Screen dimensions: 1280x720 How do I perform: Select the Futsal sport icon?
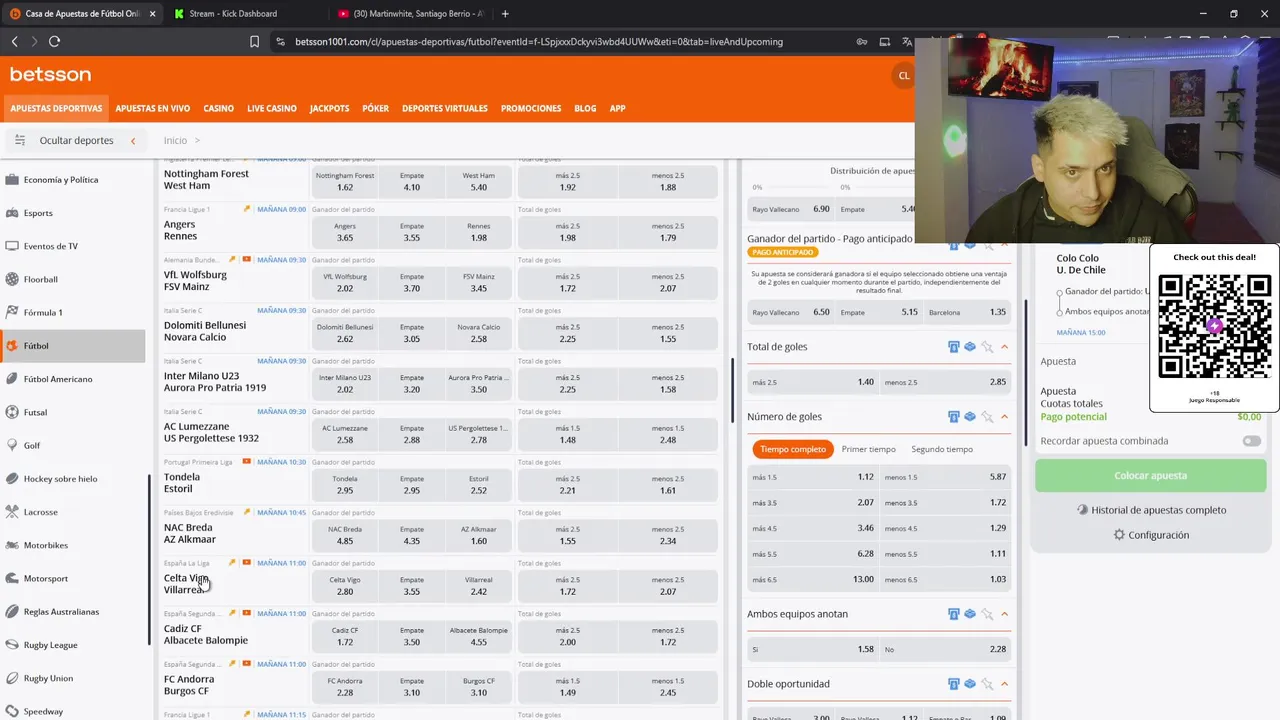point(12,412)
